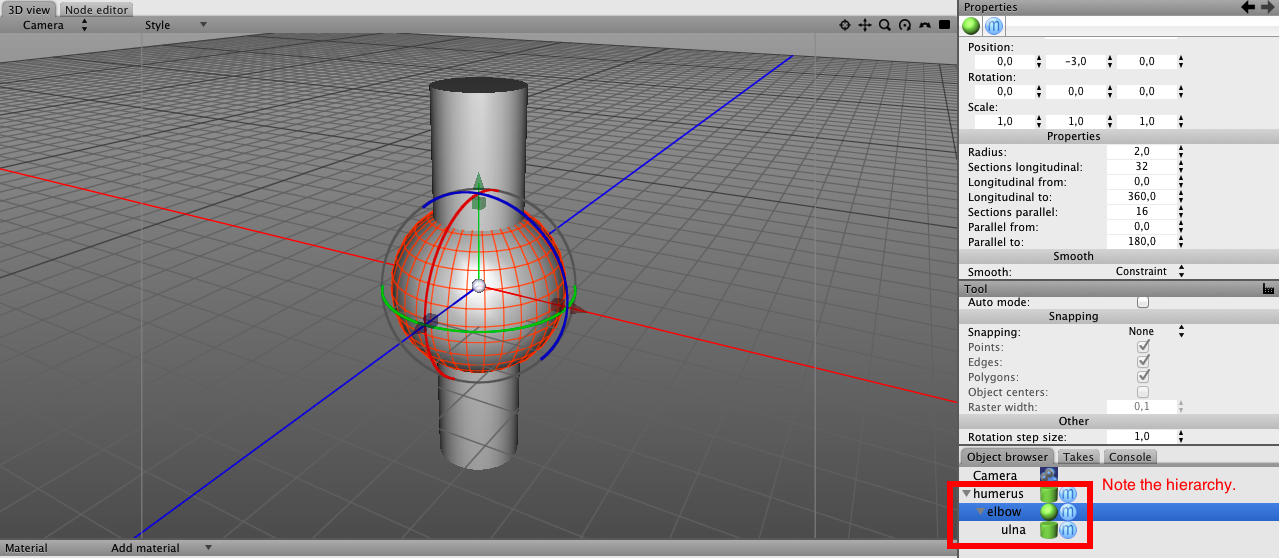Click the magnifier zoom view icon
The width and height of the screenshot is (1279, 558).
885,25
